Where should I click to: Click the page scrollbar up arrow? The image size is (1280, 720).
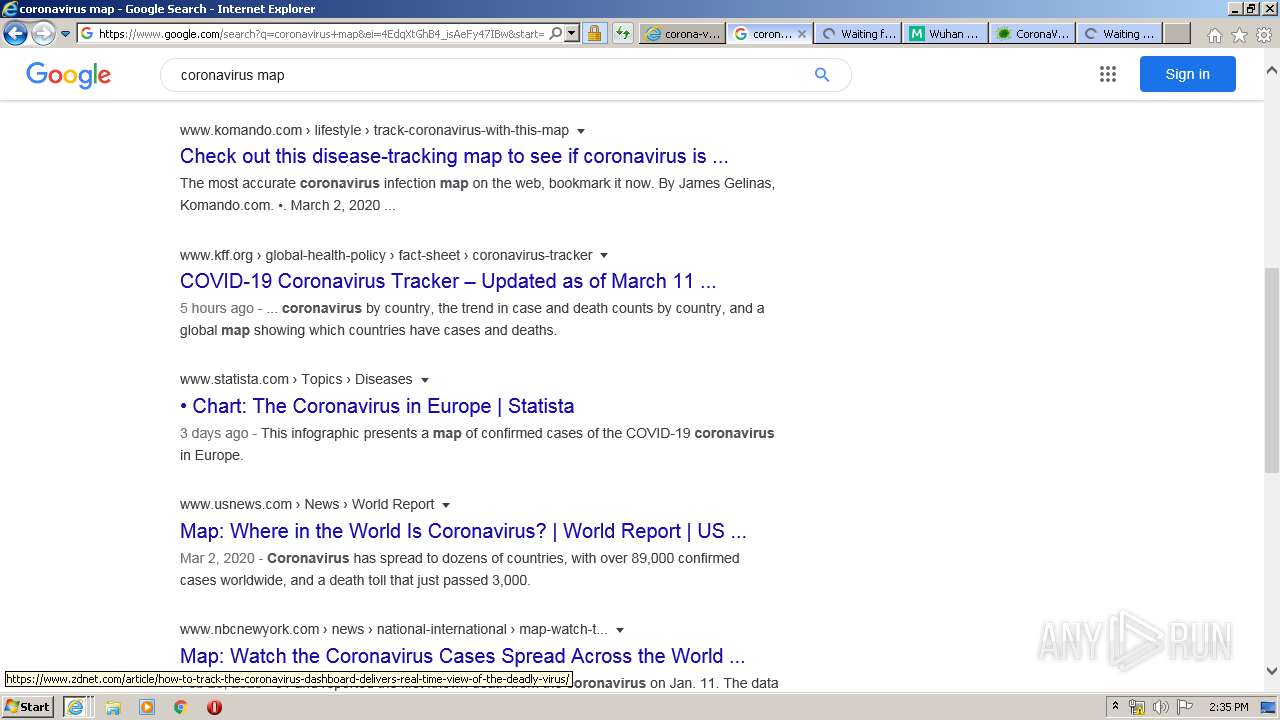1272,71
